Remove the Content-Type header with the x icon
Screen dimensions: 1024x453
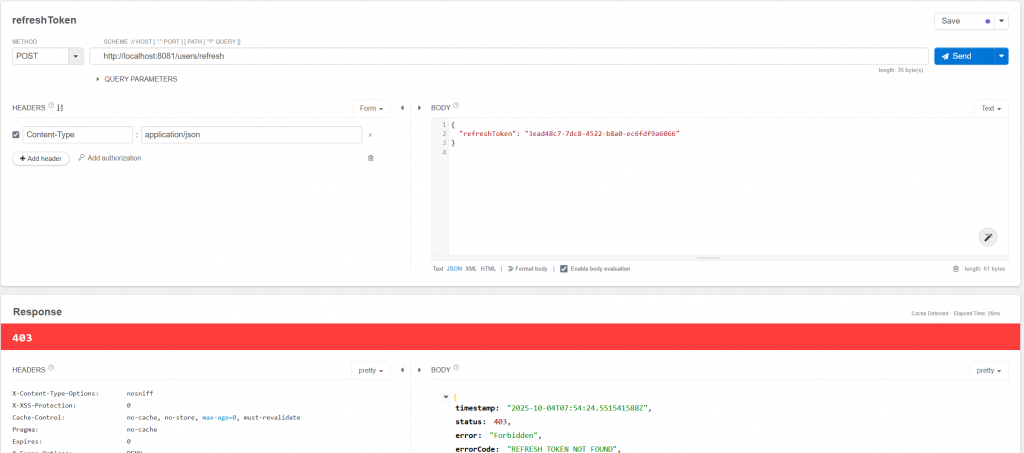coord(370,135)
